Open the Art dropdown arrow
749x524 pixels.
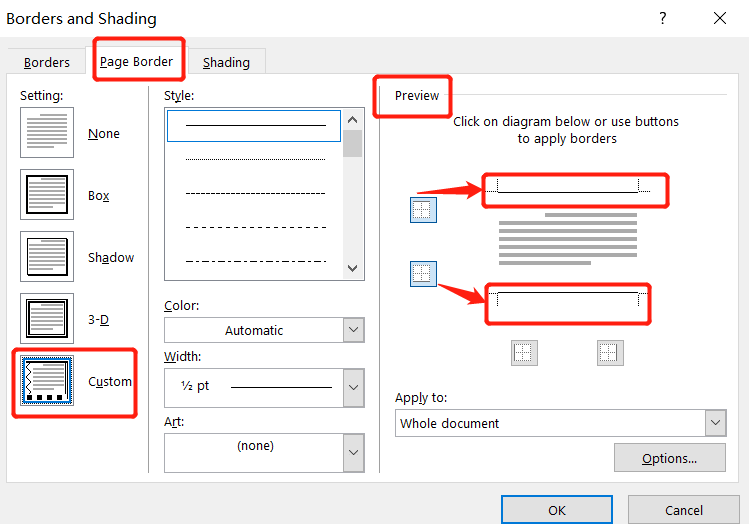click(x=353, y=452)
